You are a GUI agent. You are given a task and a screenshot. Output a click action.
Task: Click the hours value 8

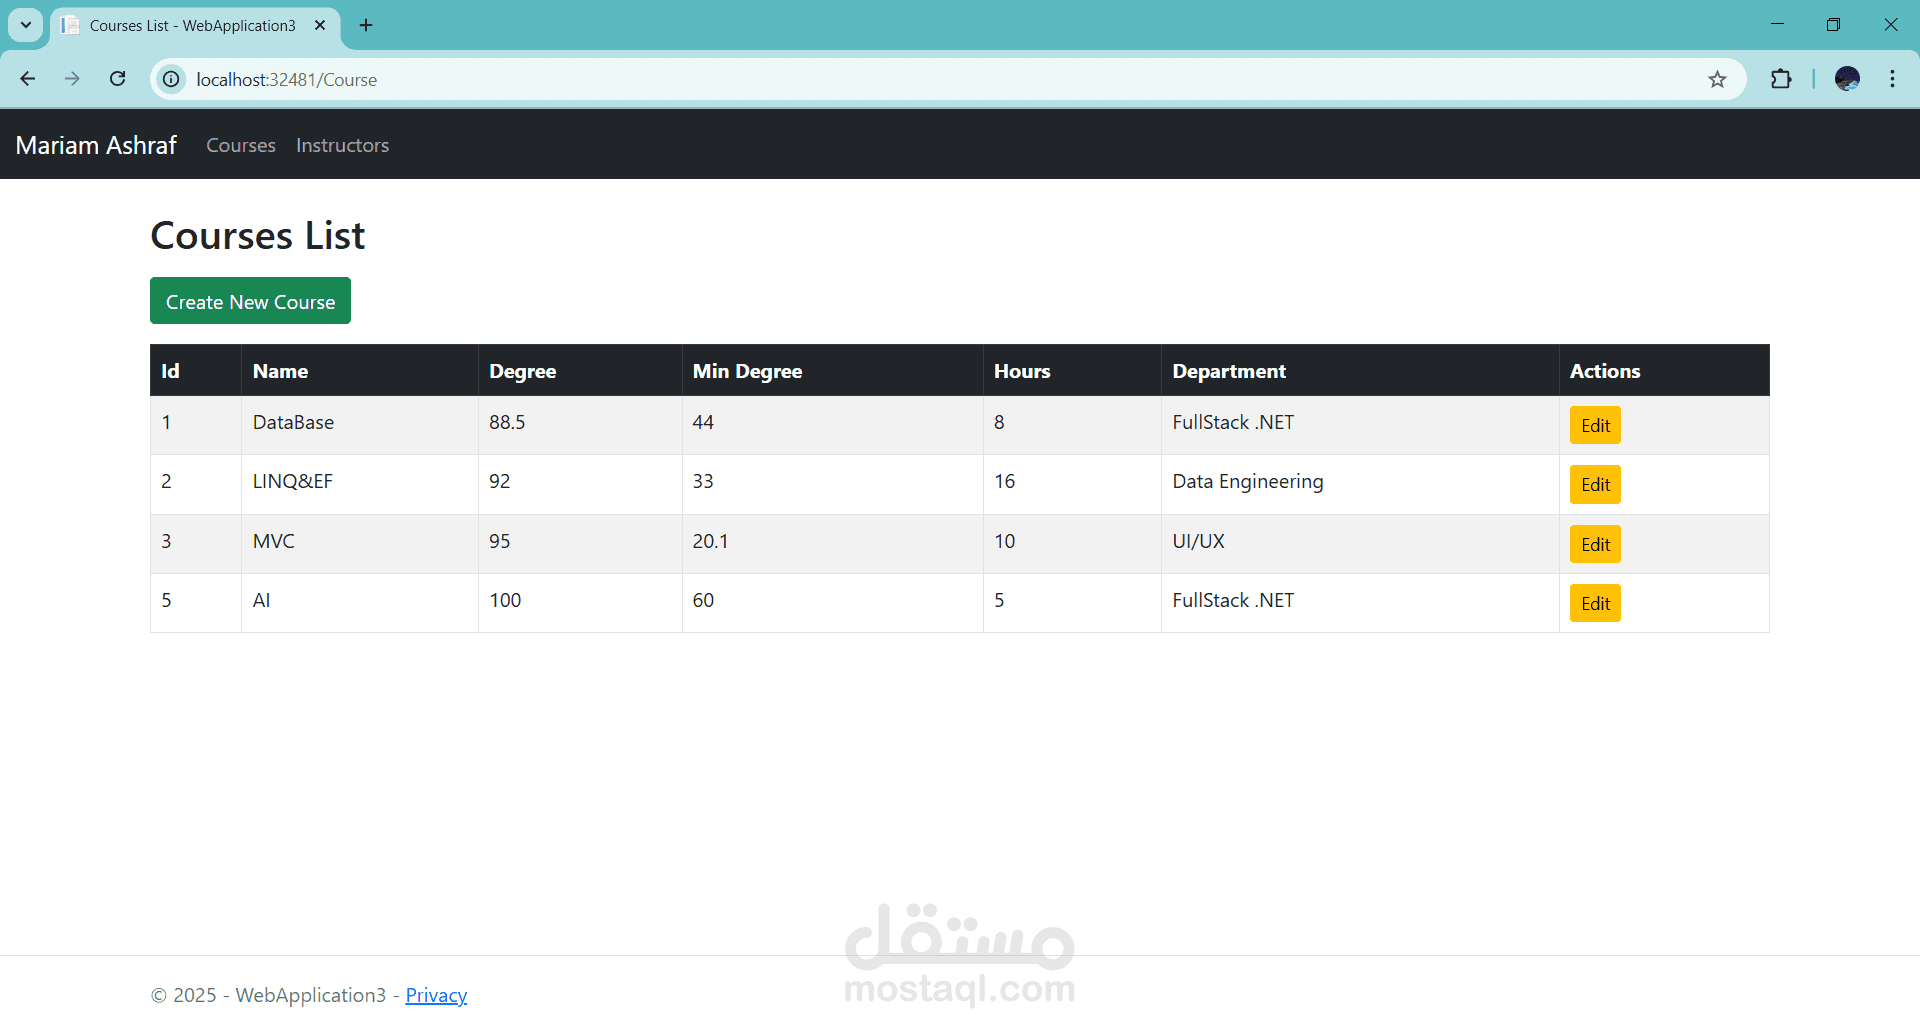(999, 422)
